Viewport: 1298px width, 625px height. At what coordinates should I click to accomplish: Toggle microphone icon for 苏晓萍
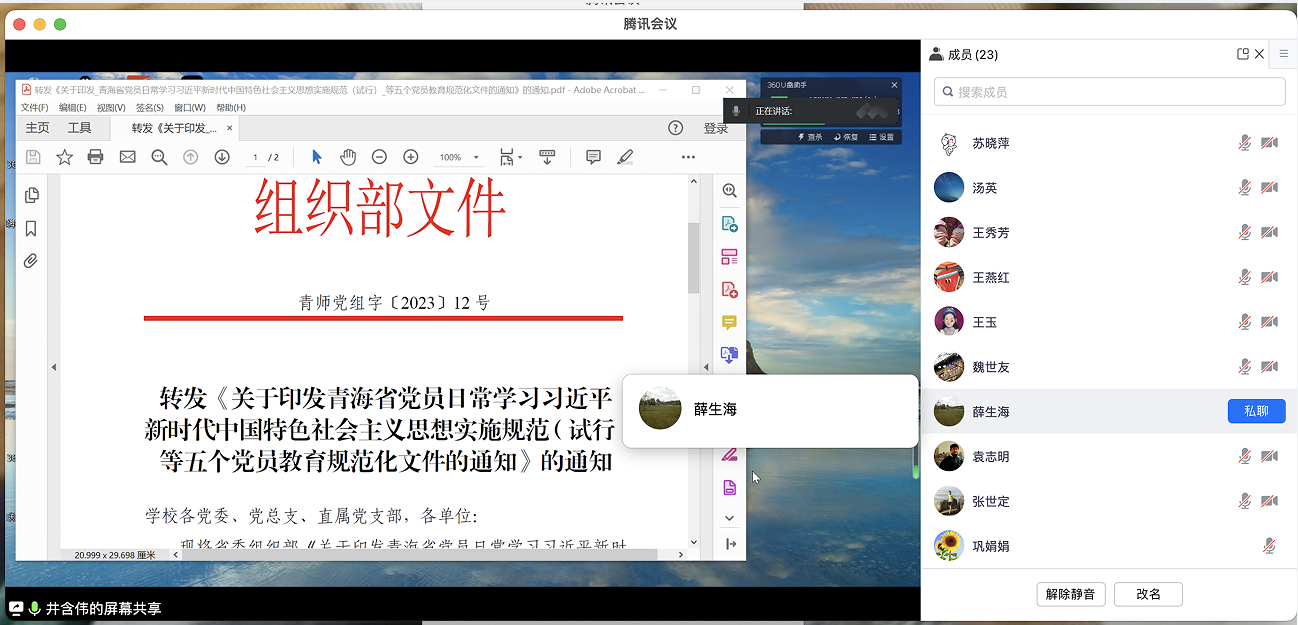click(x=1244, y=143)
